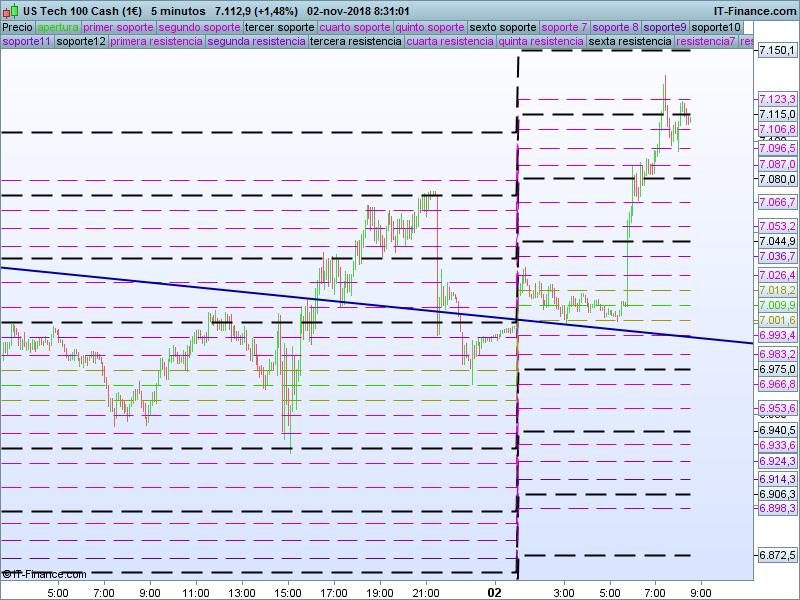Click the 6.940,5 price axis label
This screenshot has height=600, width=800.
coord(777,431)
